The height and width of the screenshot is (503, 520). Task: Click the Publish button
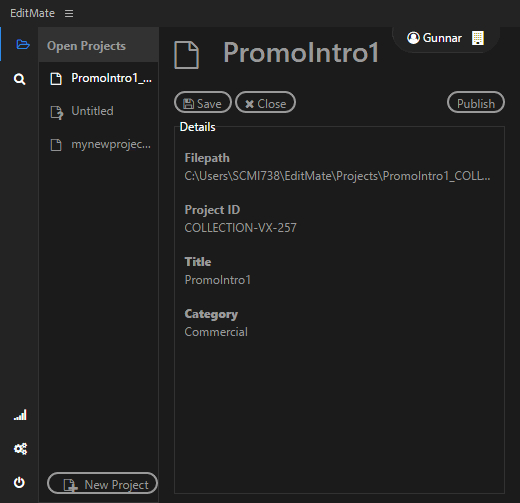coord(476,102)
